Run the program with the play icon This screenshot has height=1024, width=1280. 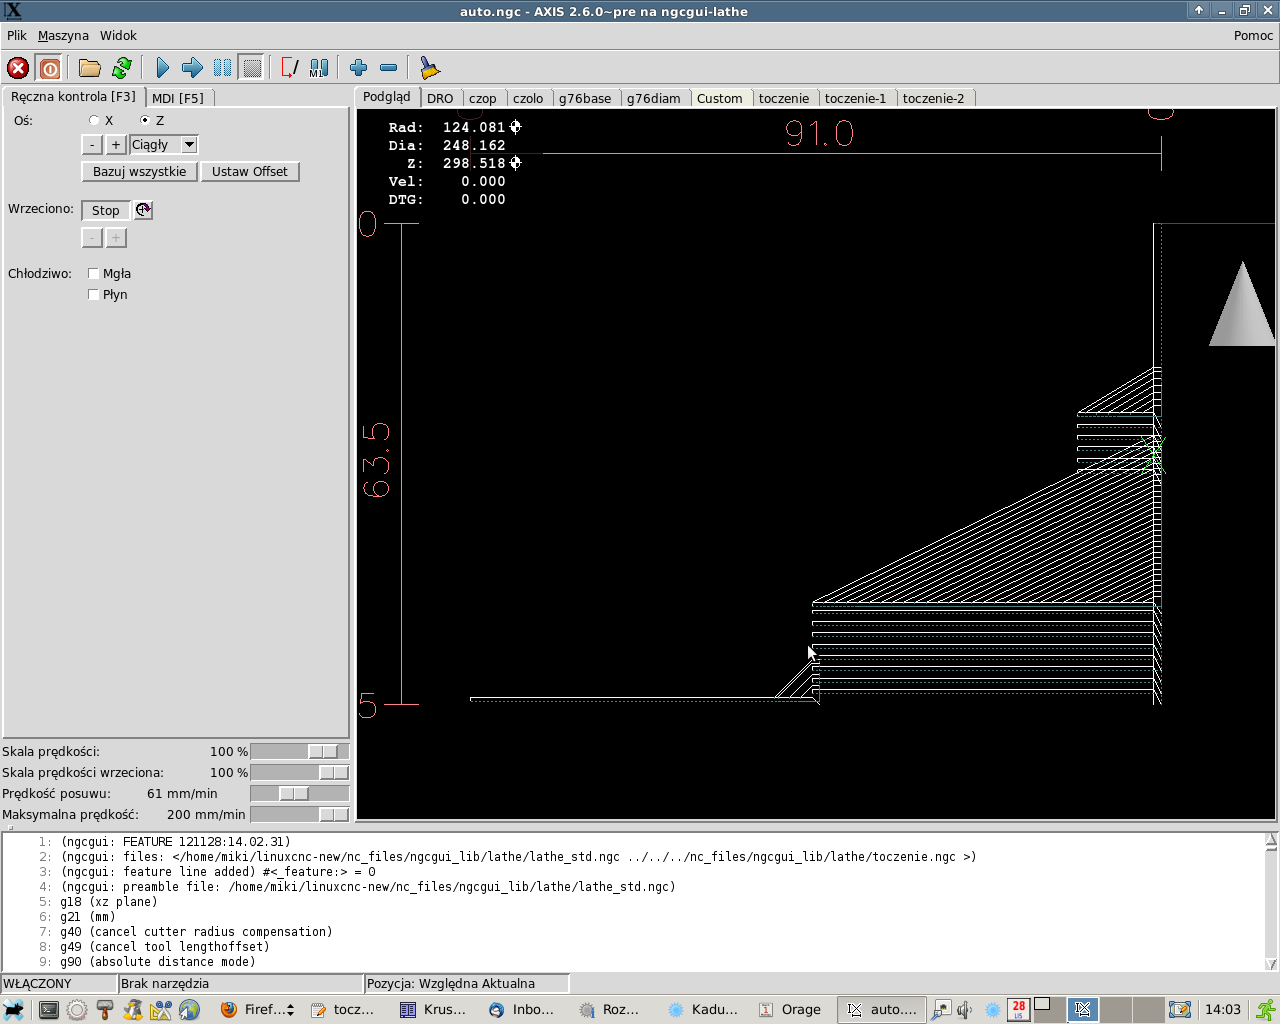(x=162, y=68)
